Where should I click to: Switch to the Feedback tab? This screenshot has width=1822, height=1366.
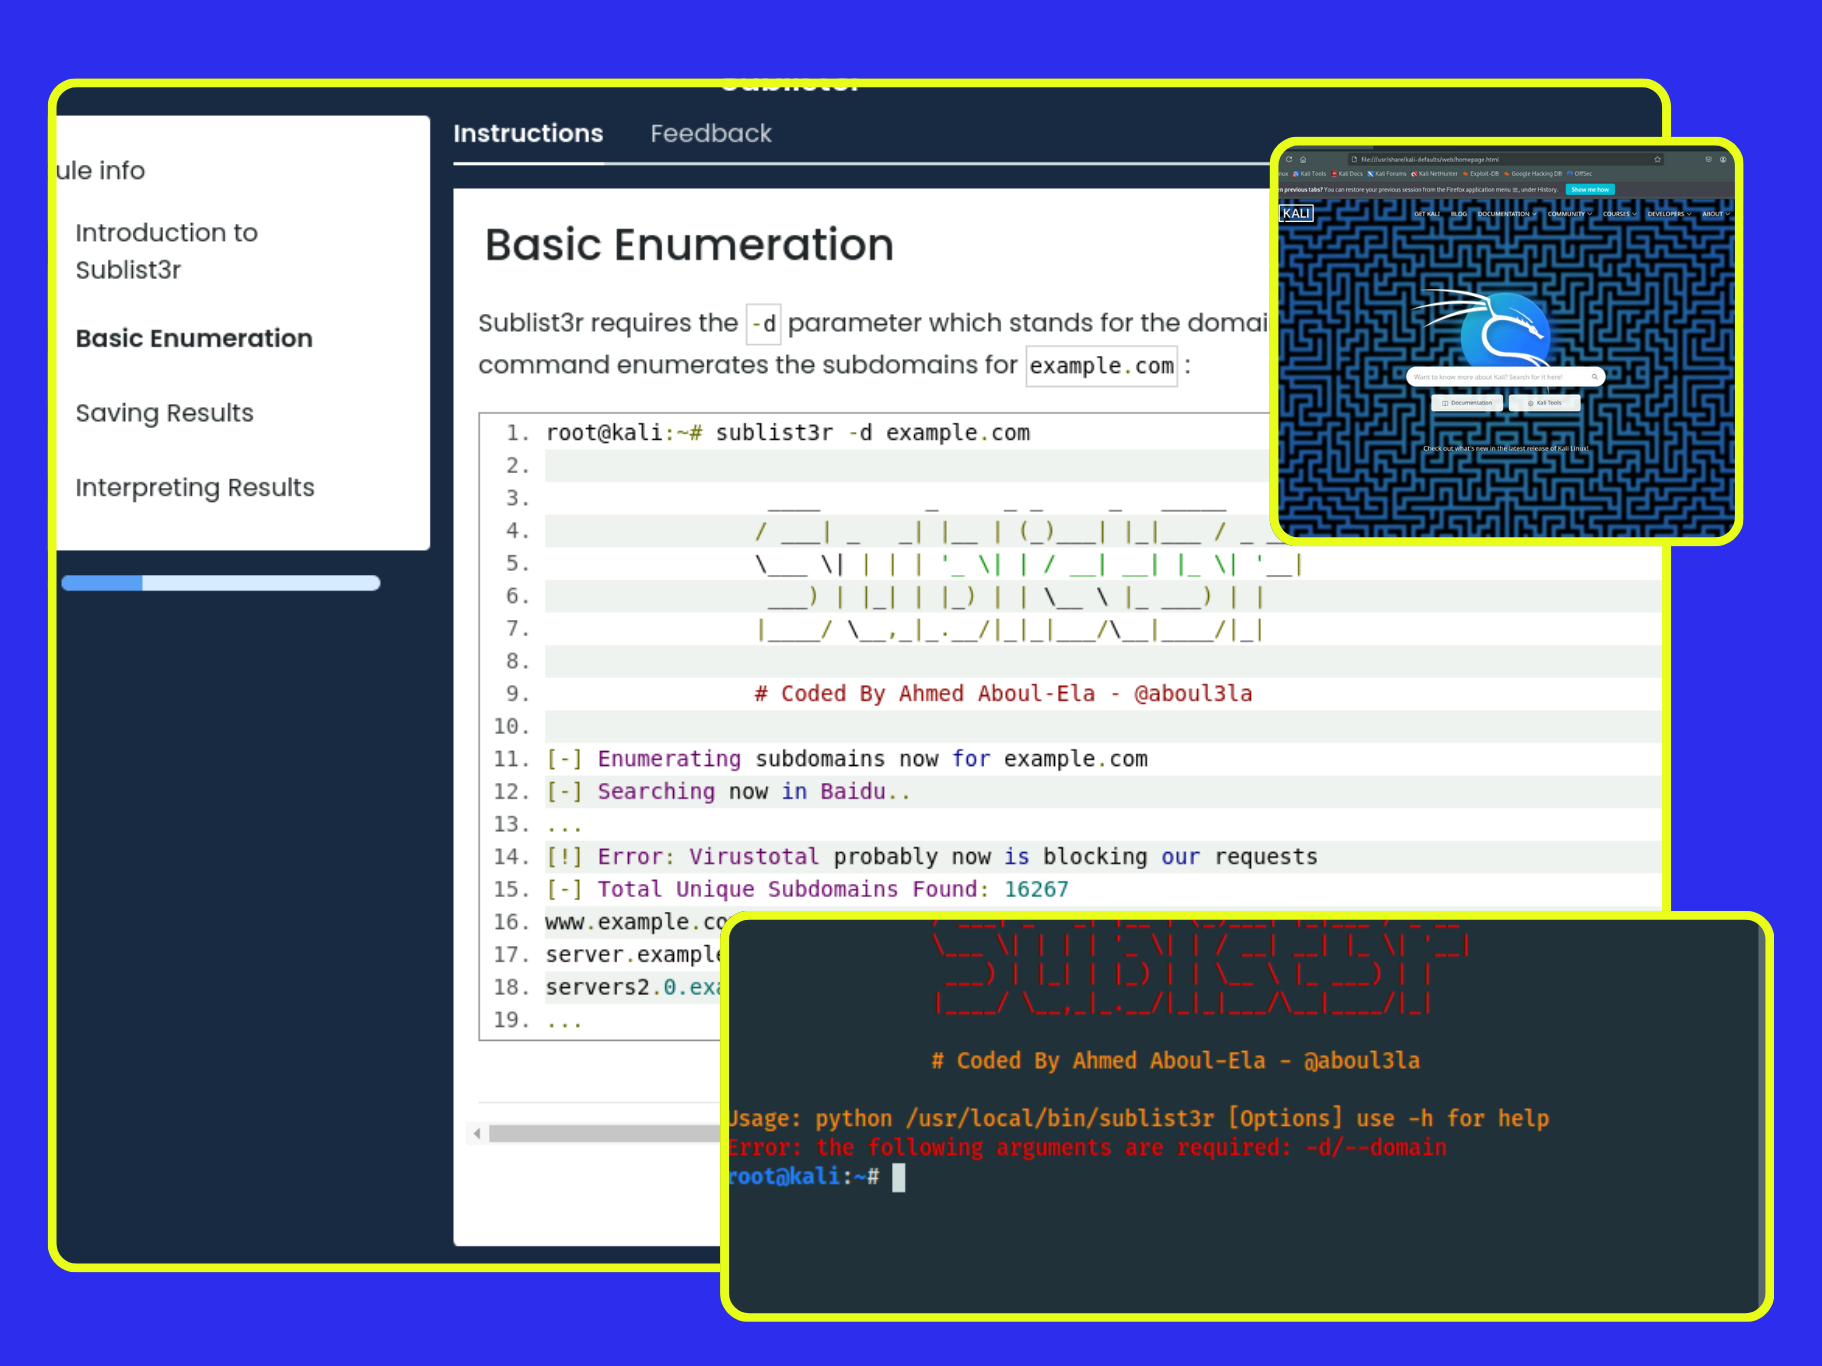click(x=711, y=133)
